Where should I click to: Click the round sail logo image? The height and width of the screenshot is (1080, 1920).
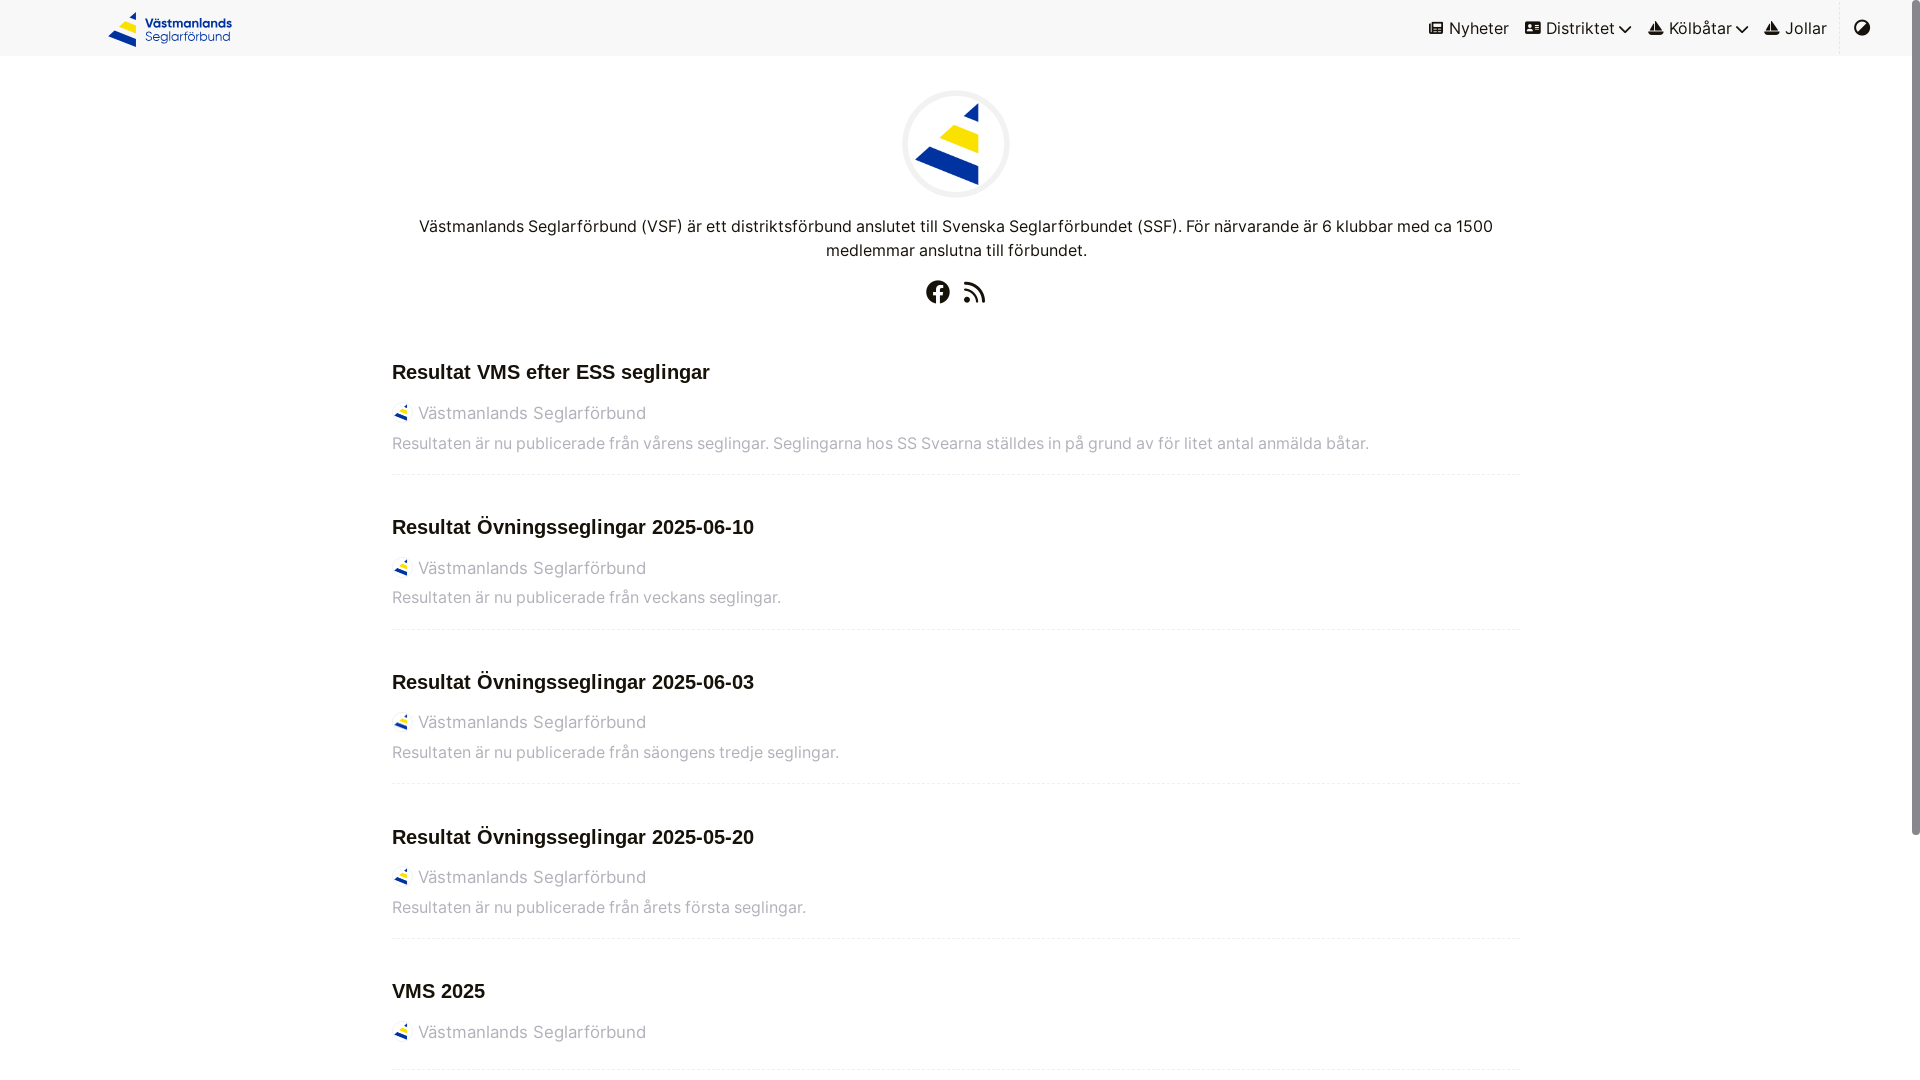(x=956, y=144)
